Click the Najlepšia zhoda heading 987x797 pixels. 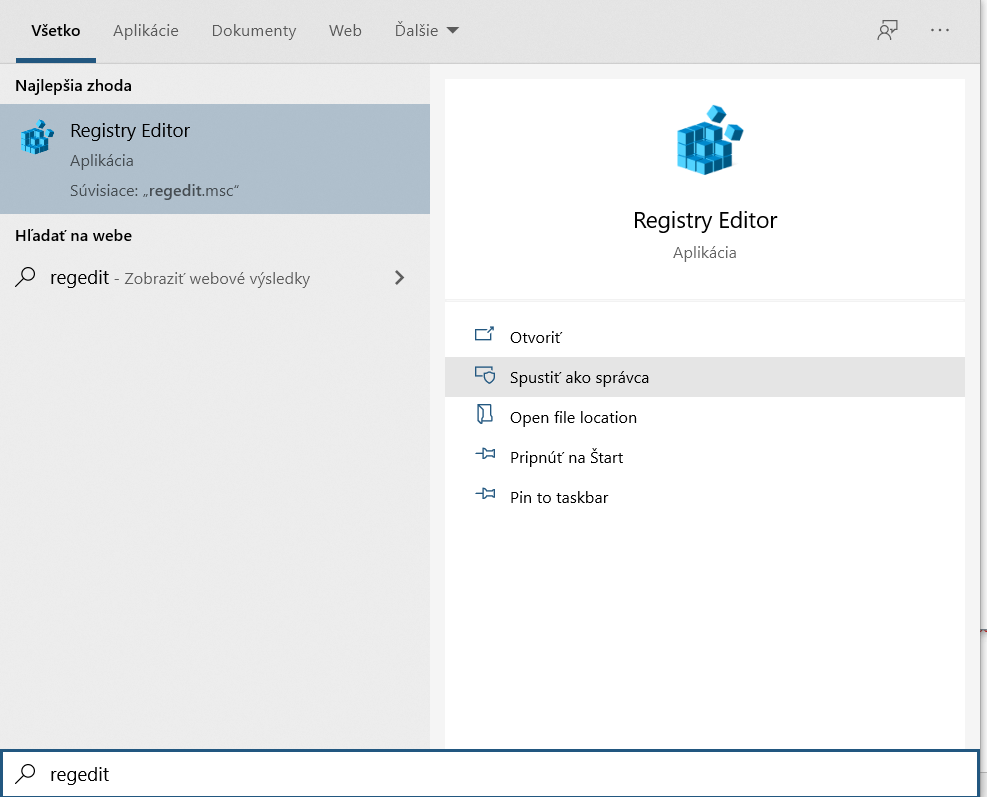coord(74,86)
